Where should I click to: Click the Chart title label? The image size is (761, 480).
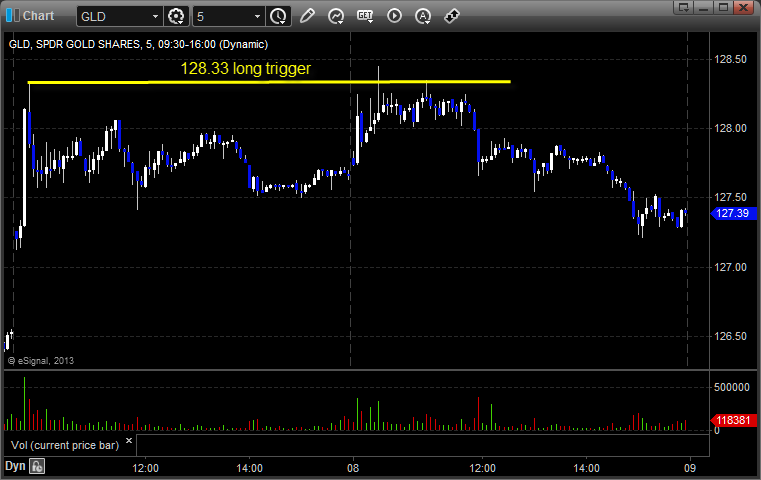(x=38, y=16)
